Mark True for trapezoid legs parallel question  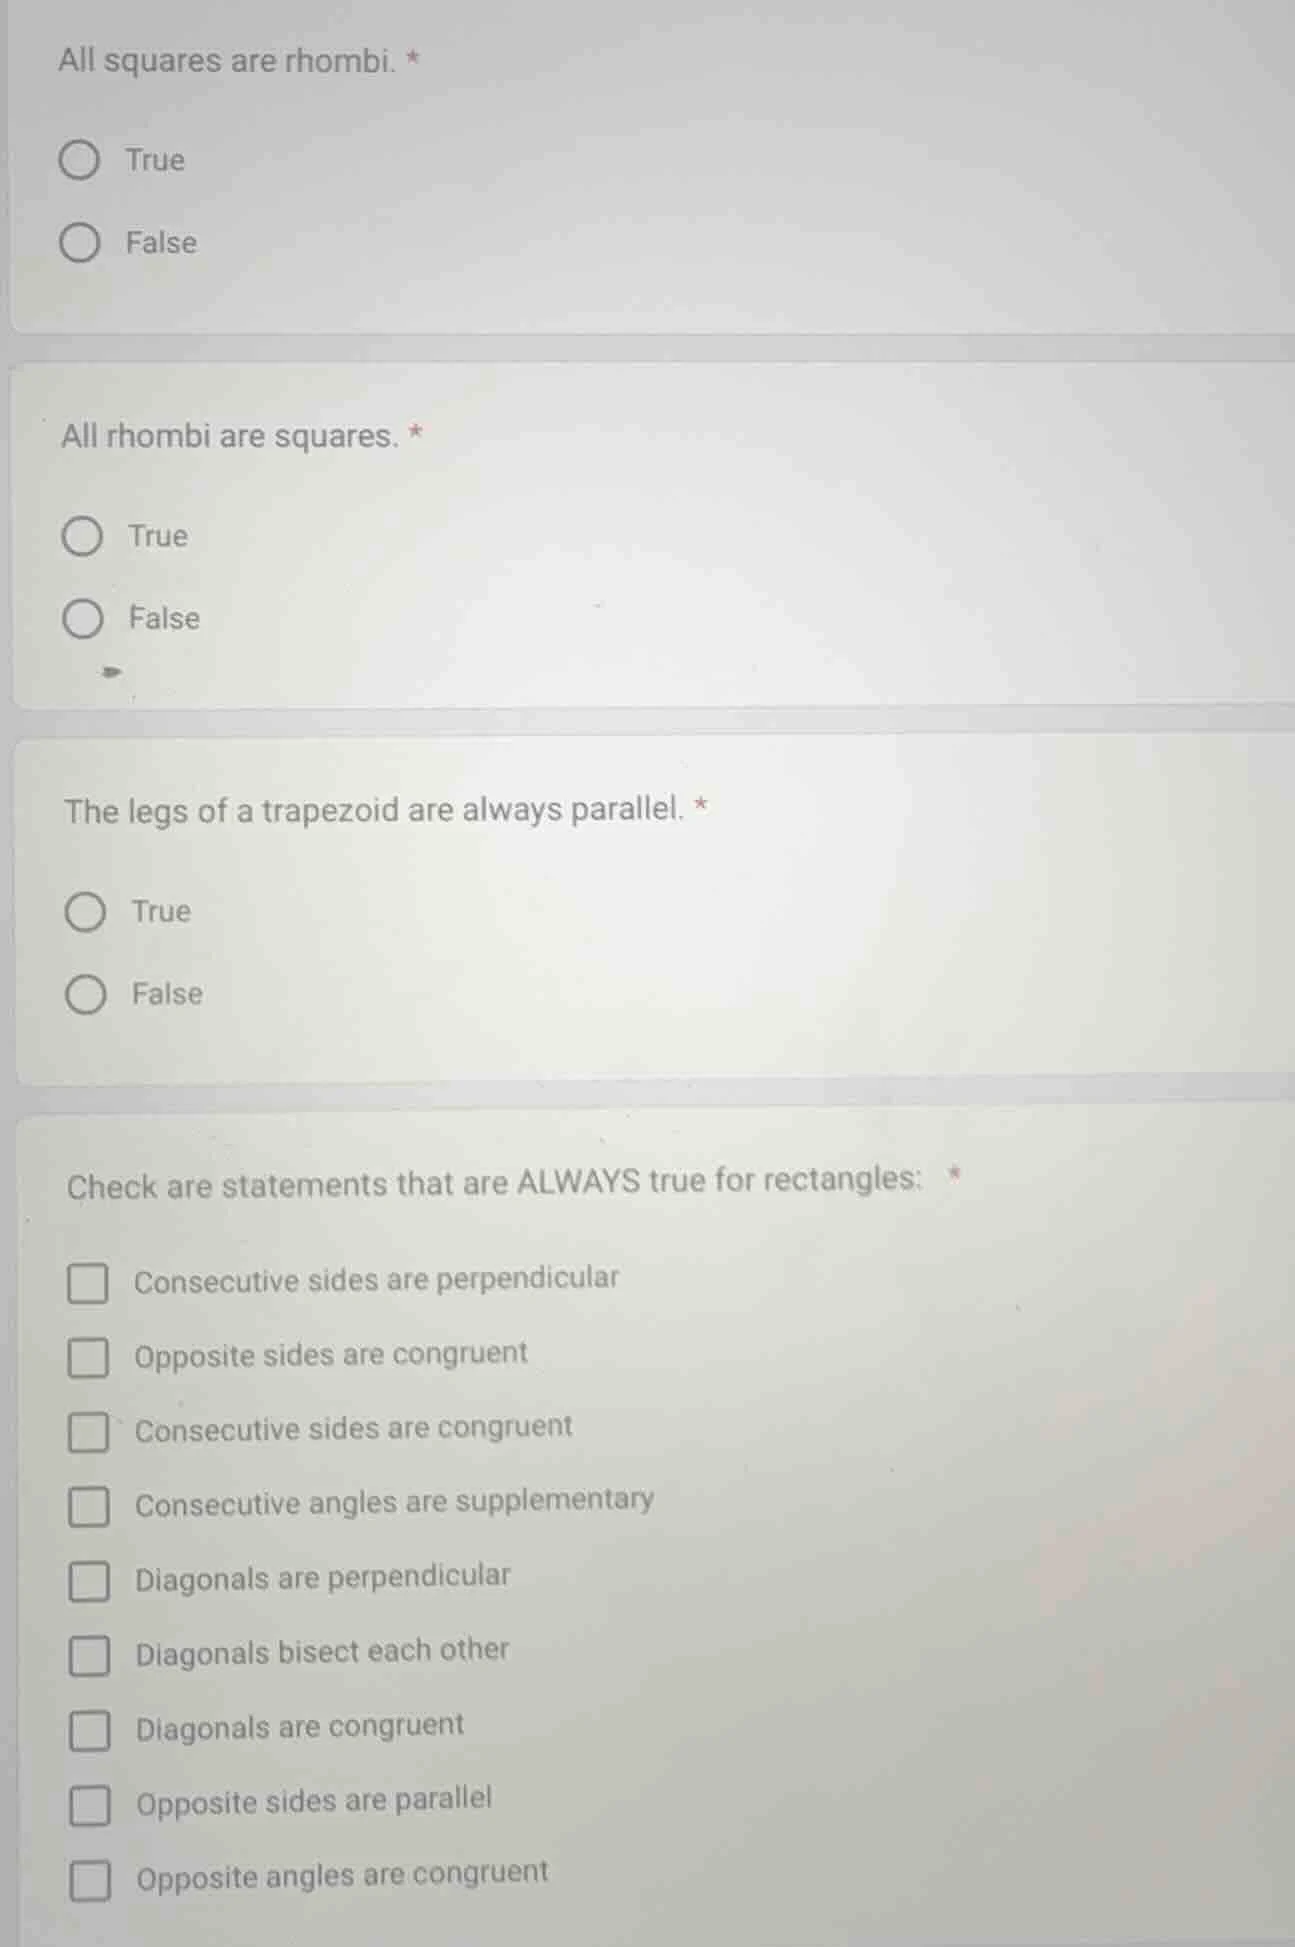tap(85, 912)
